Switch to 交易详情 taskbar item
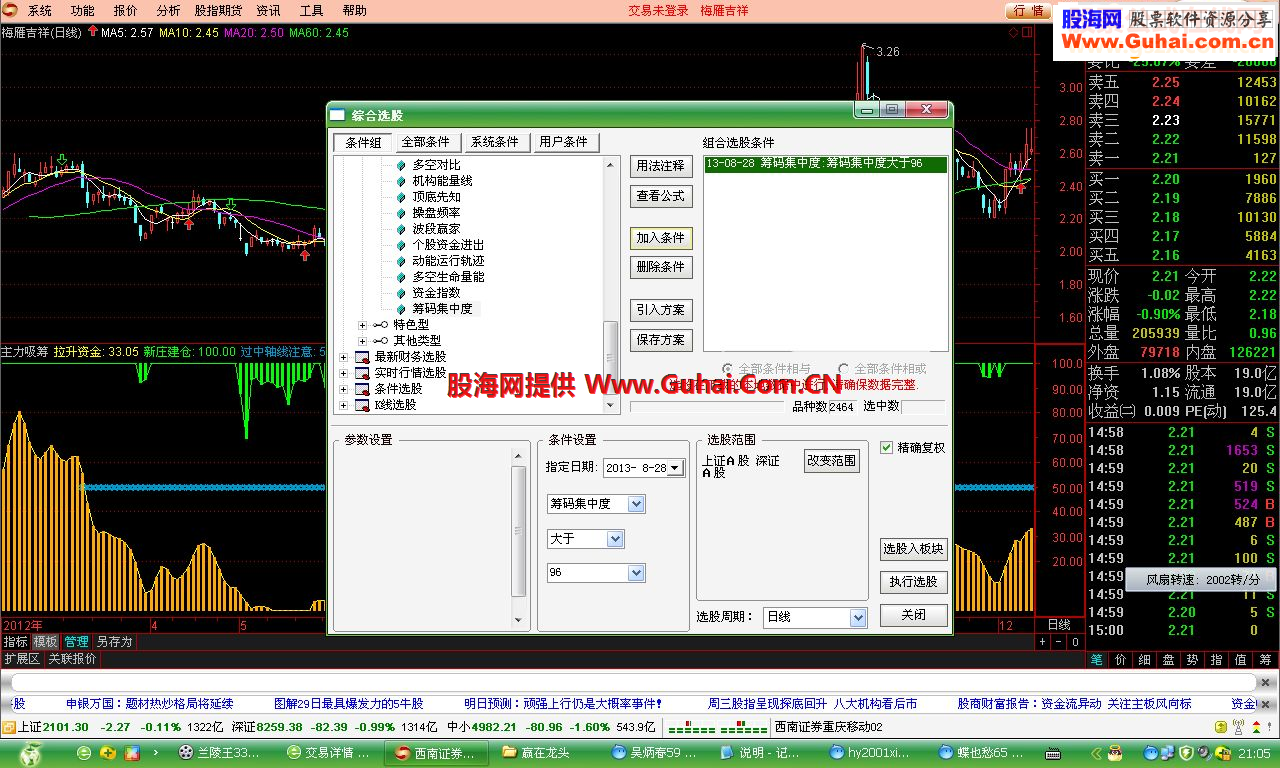 pos(329,753)
